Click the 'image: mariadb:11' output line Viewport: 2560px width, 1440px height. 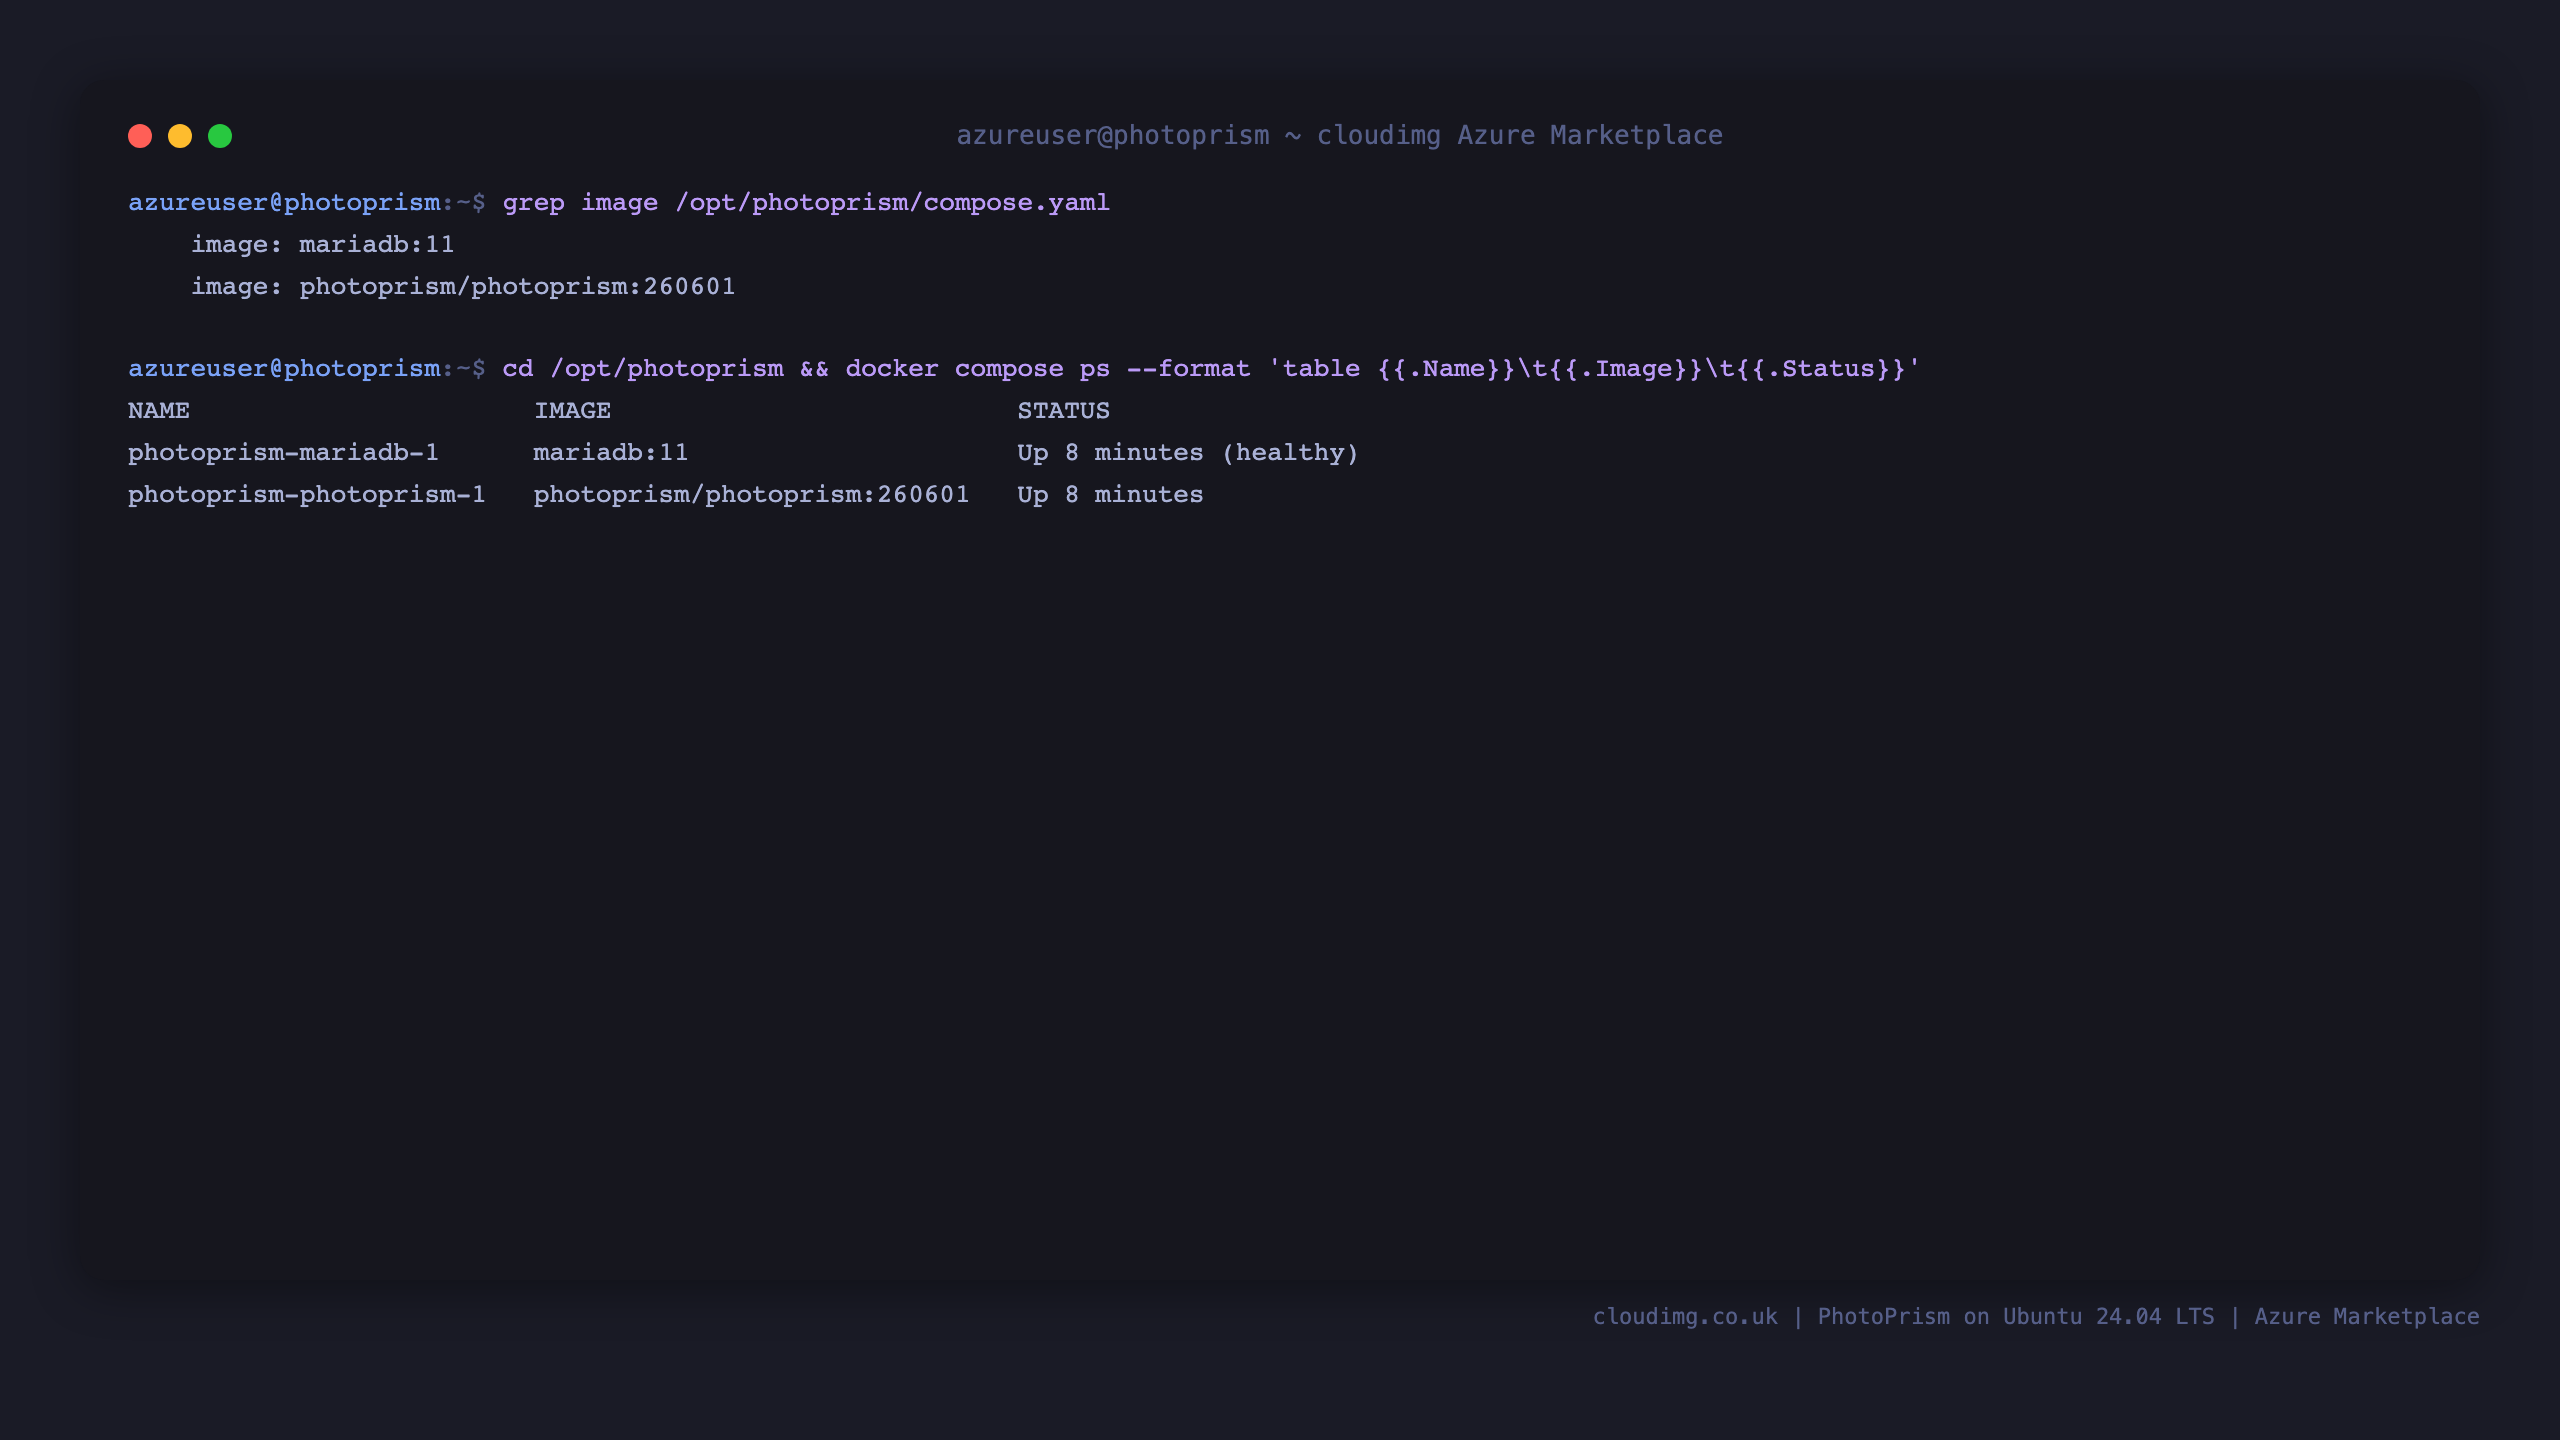pyautogui.click(x=323, y=244)
